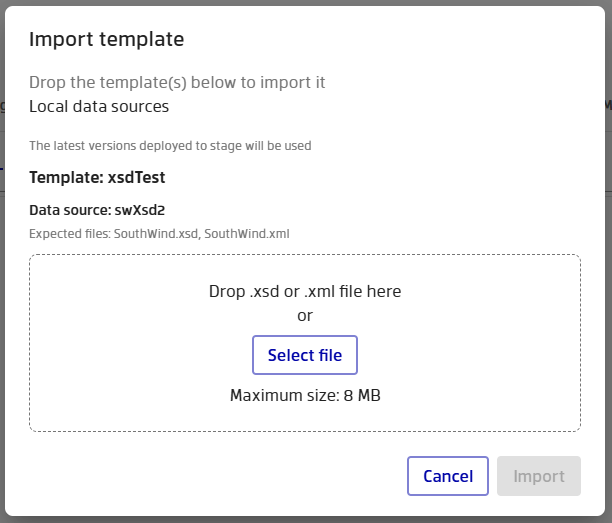Image resolution: width=612 pixels, height=523 pixels.
Task: Select the Local data sources heading
Action: [x=99, y=106]
